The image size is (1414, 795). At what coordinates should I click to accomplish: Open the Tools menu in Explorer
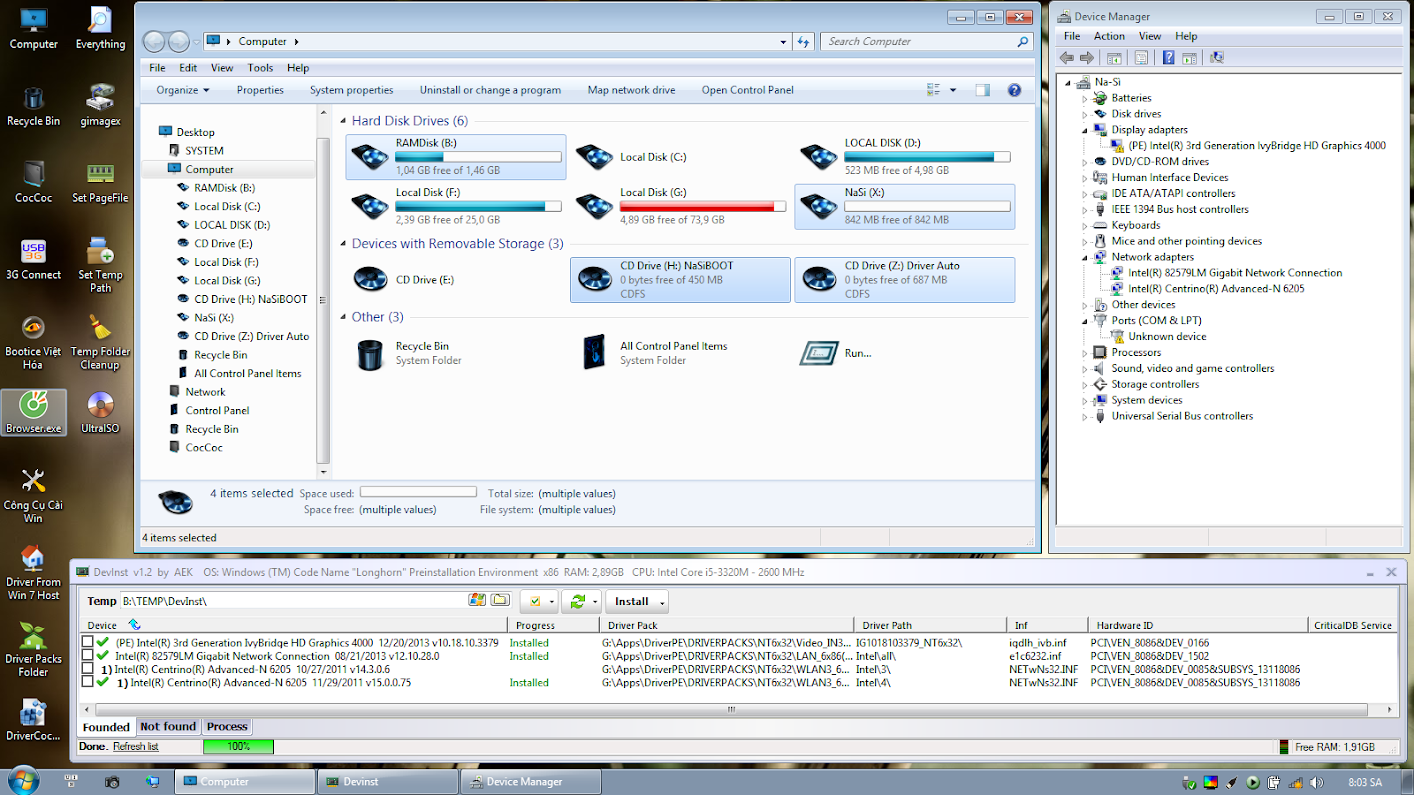tap(260, 68)
